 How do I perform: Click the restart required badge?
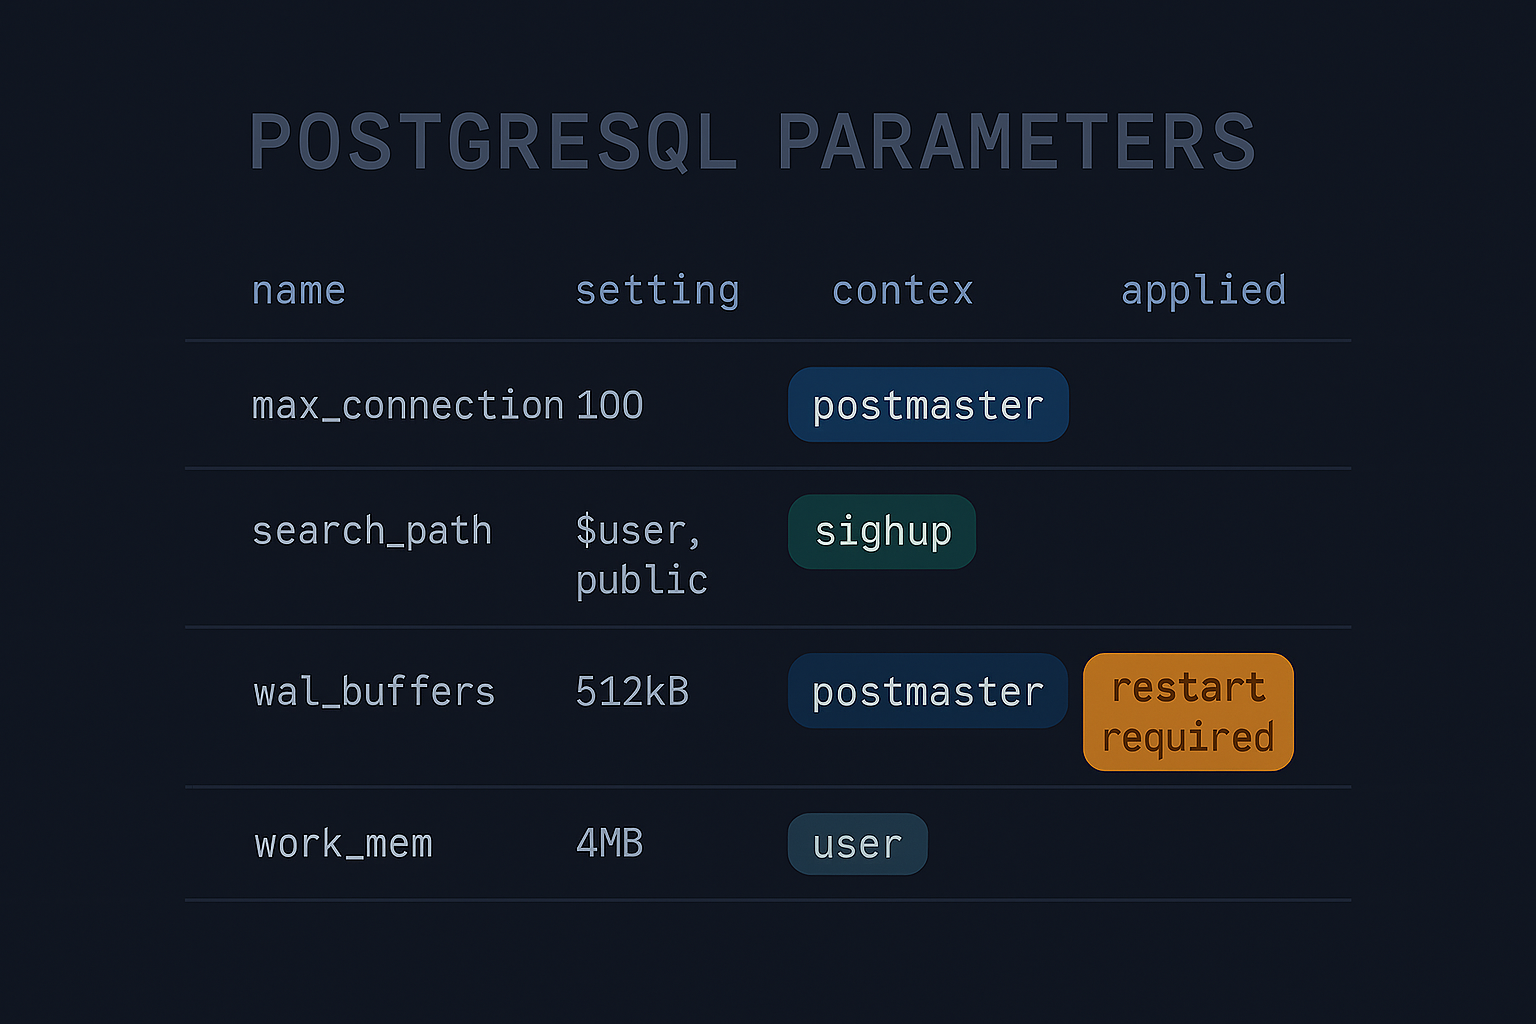(x=1188, y=712)
